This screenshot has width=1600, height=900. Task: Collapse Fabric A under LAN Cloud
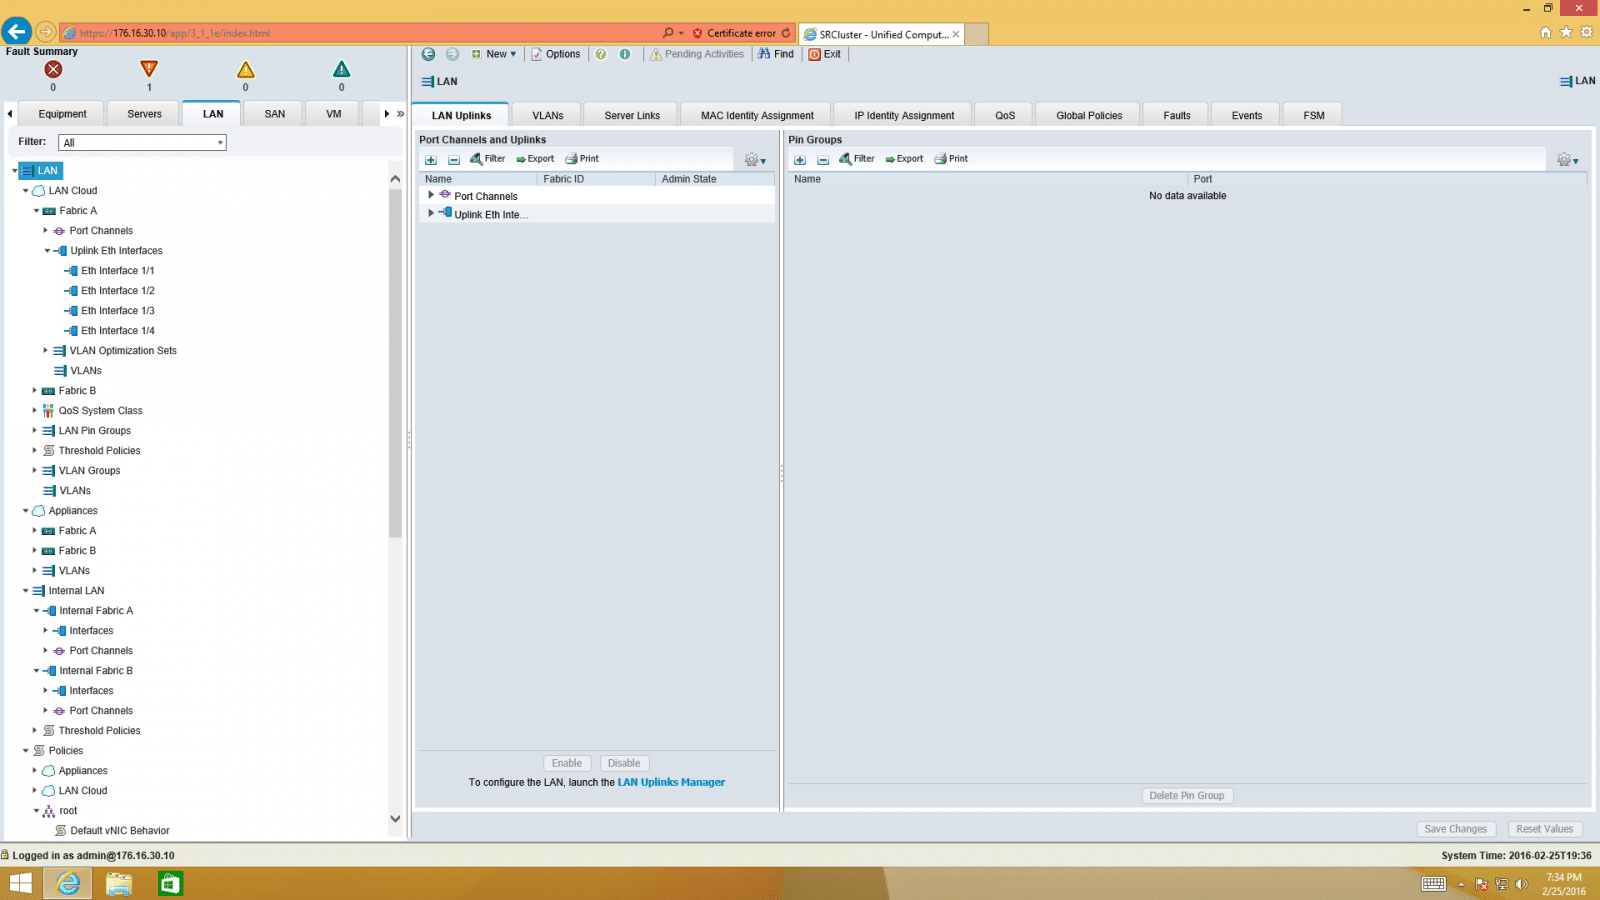(x=36, y=211)
